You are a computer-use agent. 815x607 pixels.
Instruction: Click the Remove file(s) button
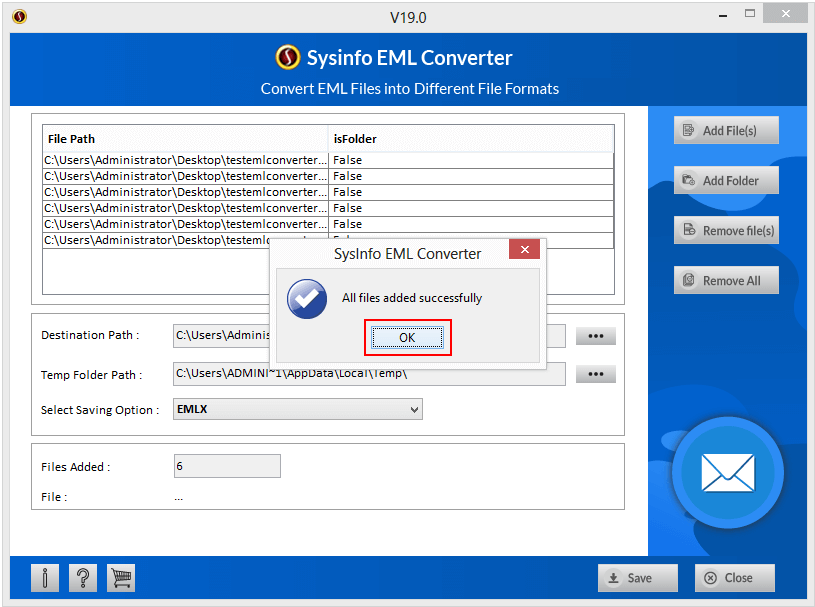726,231
